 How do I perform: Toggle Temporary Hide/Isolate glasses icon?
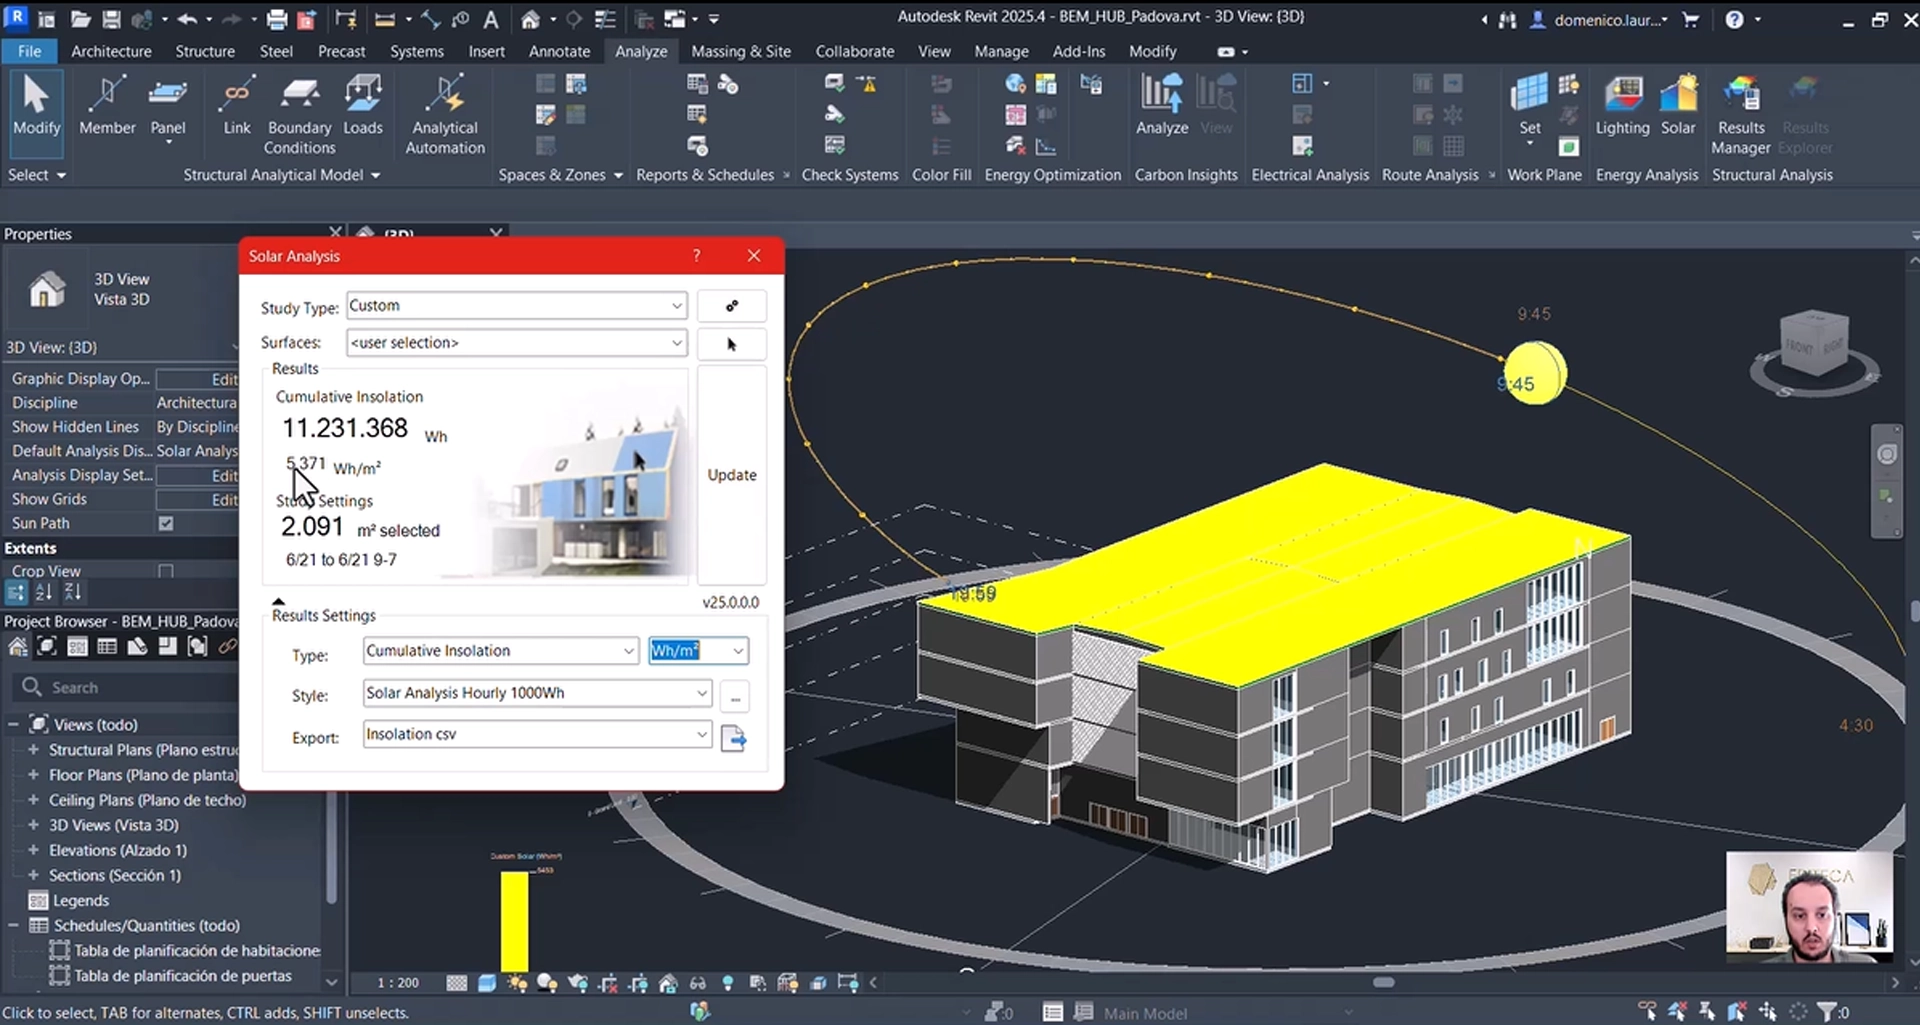(698, 983)
